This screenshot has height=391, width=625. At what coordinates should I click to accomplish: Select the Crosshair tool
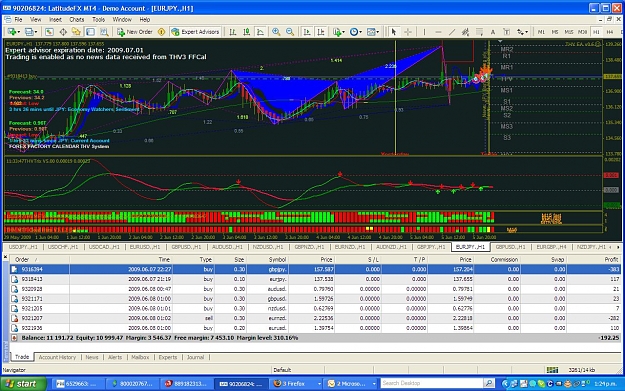(x=408, y=32)
